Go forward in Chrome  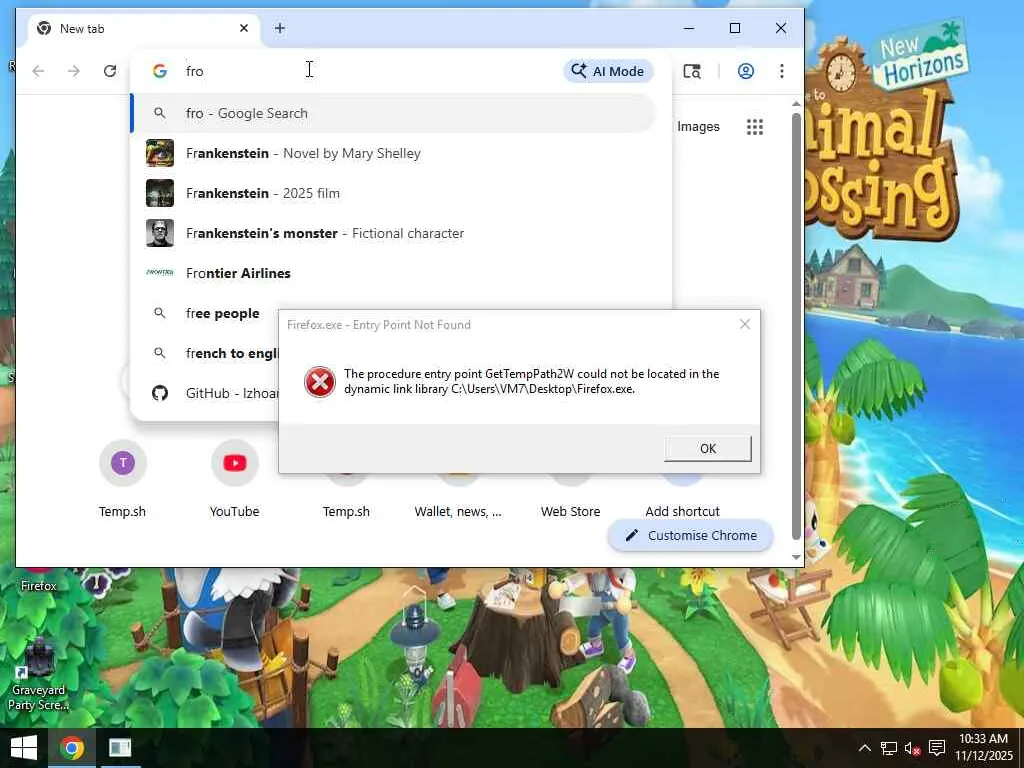(x=74, y=71)
